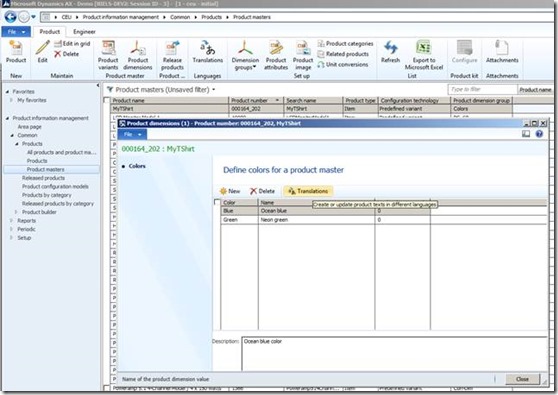Image resolution: width=558 pixels, height=395 pixels.
Task: Open Product variants
Action: click(108, 55)
